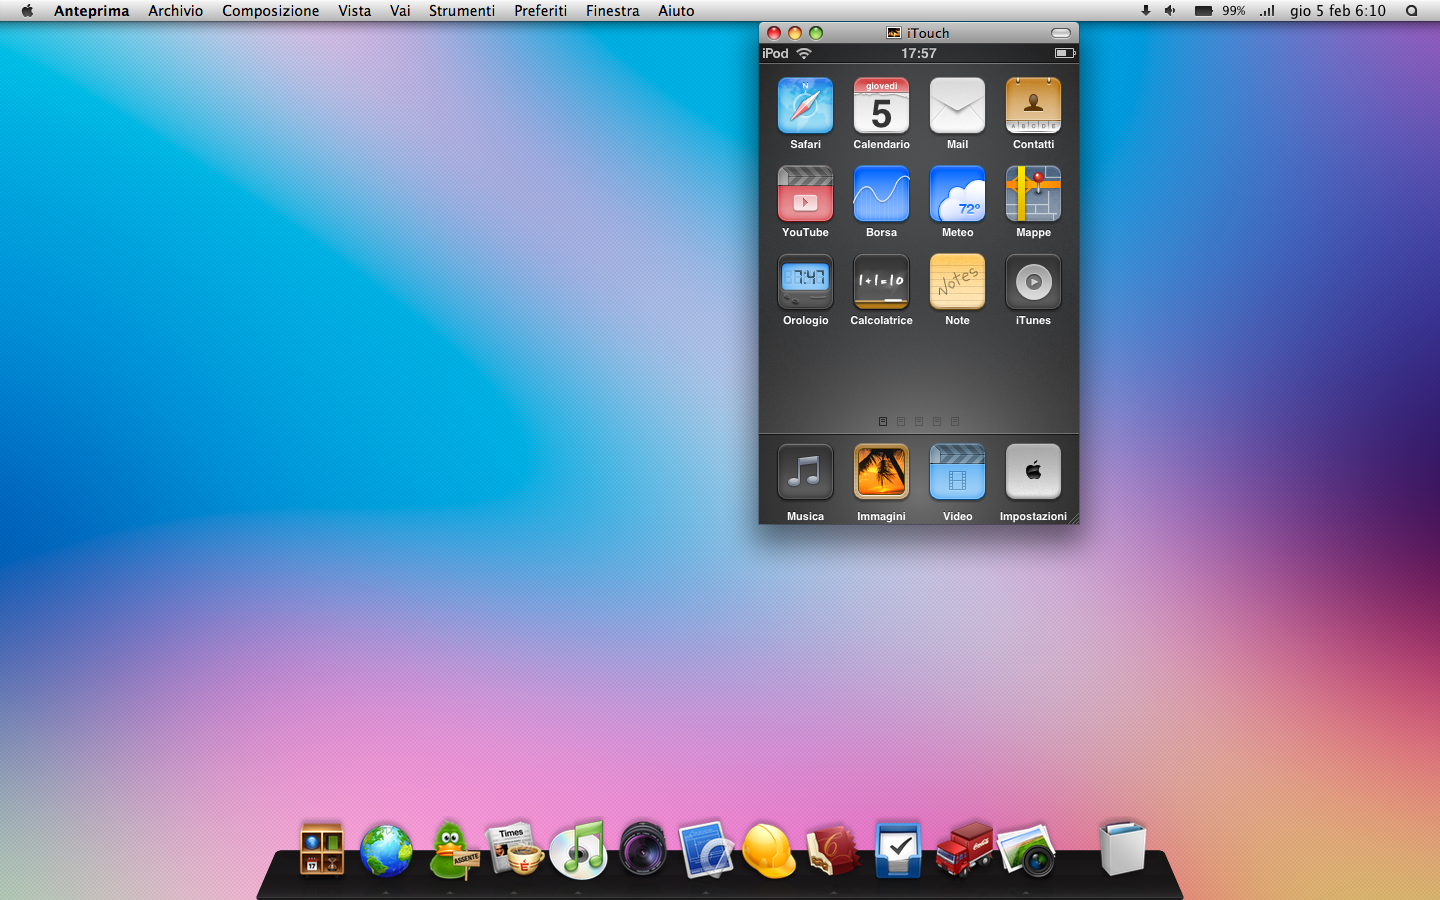Open the Mail app icon
The height and width of the screenshot is (900, 1440).
(957, 106)
